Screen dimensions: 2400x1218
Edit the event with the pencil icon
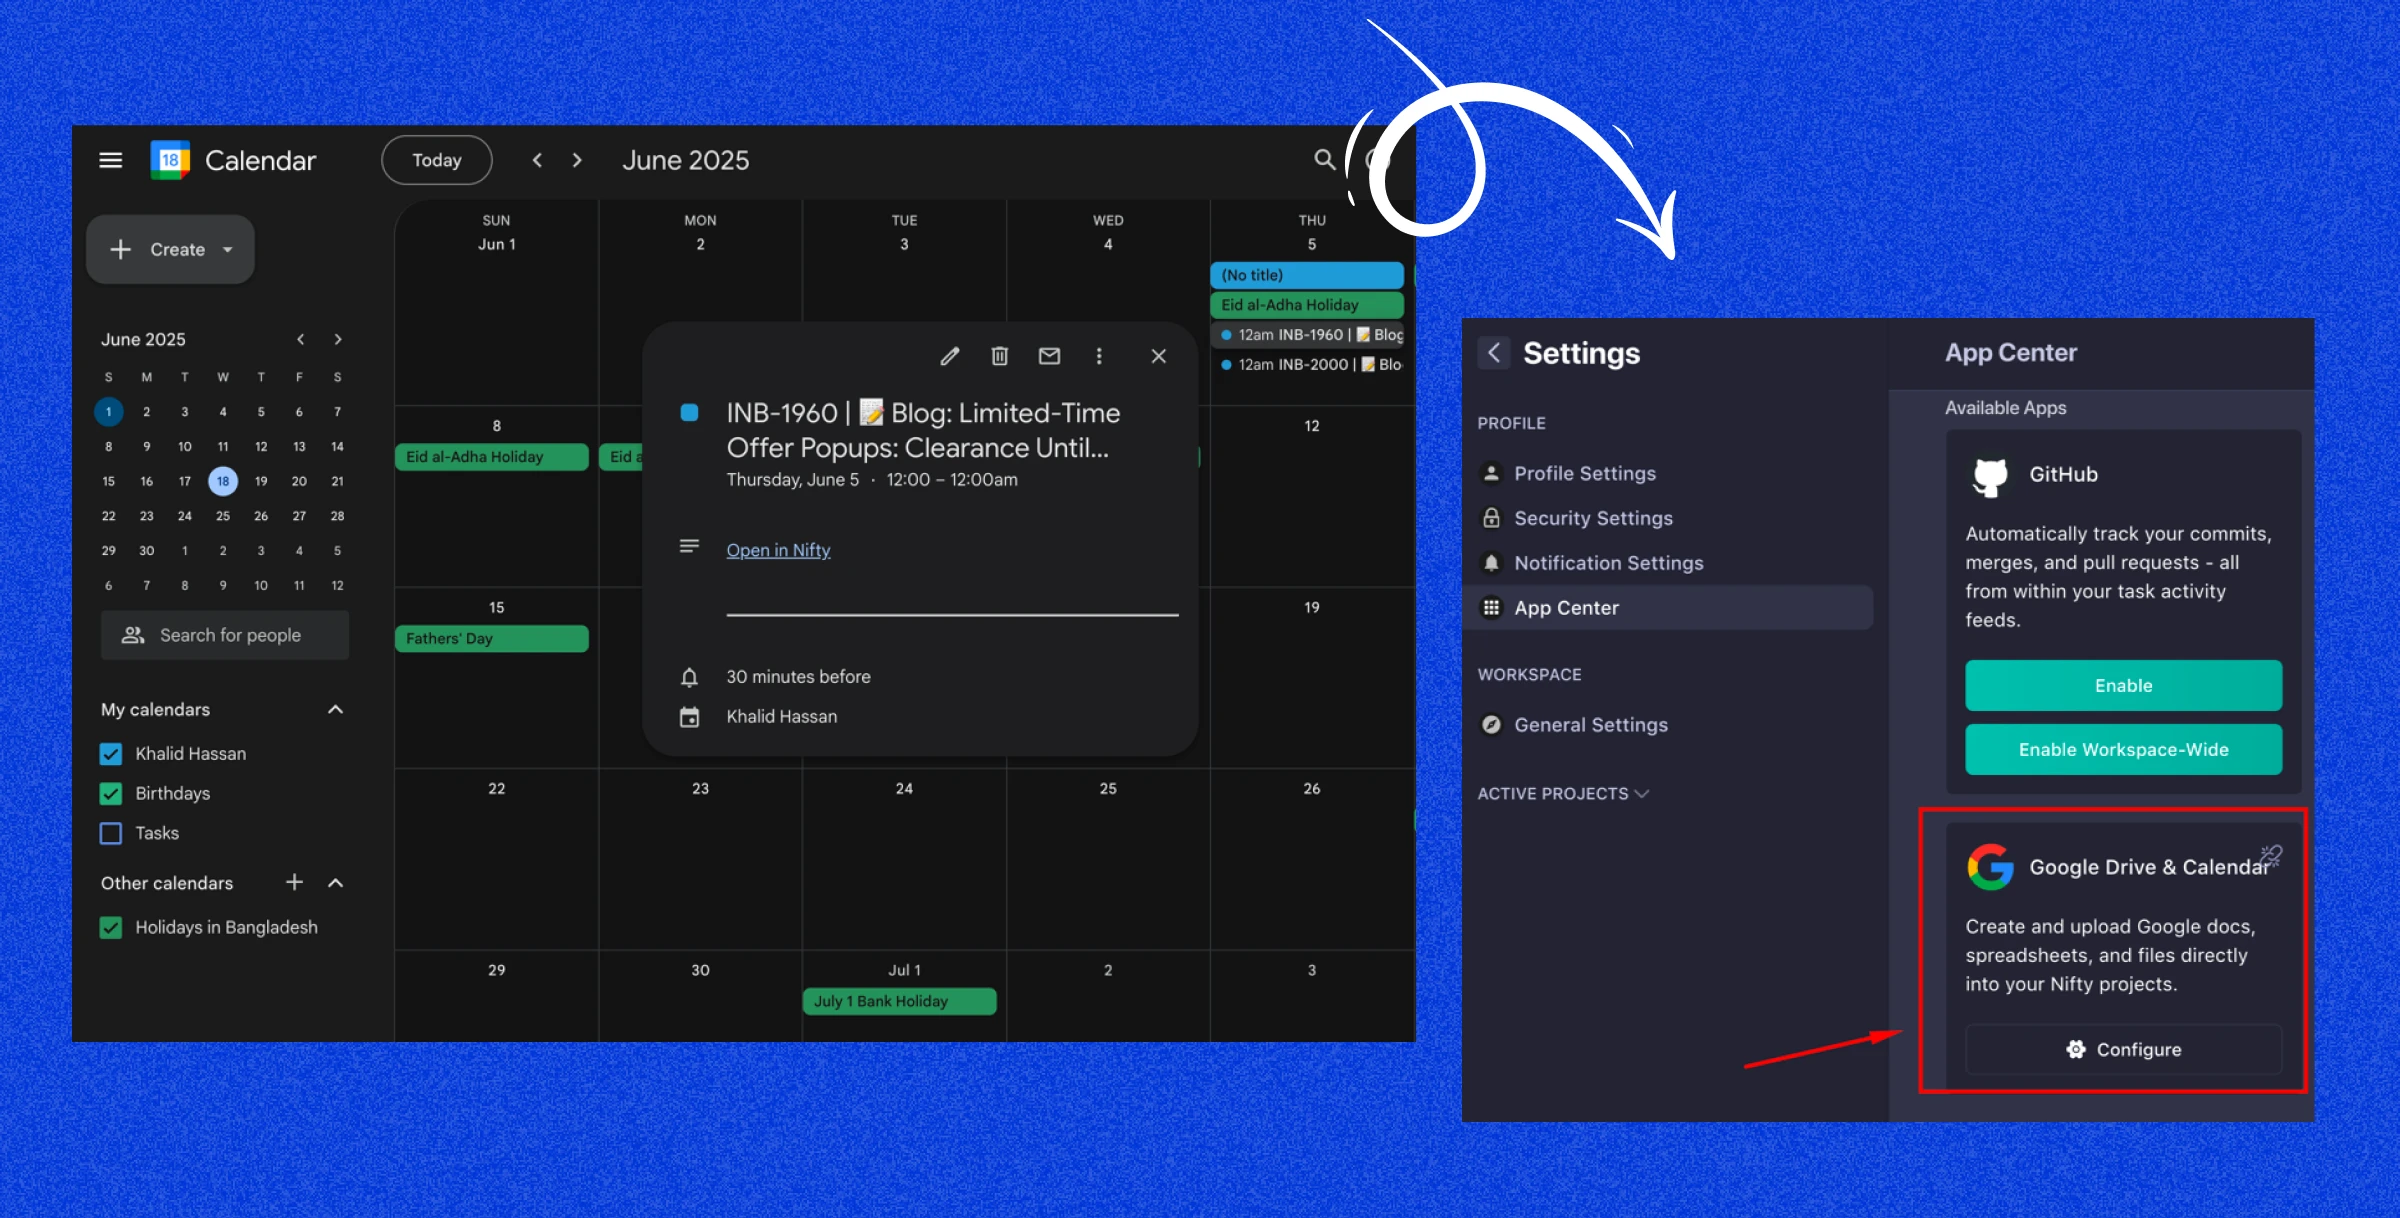point(950,356)
